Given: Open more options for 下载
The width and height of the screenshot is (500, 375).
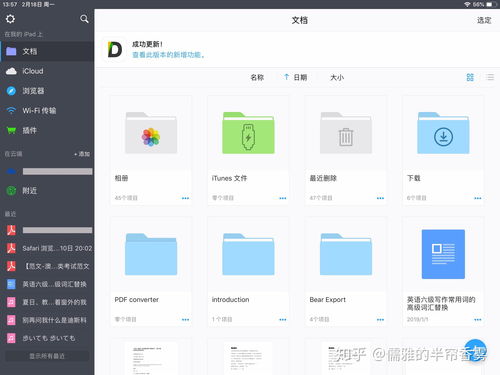Looking at the screenshot, I should point(478,198).
